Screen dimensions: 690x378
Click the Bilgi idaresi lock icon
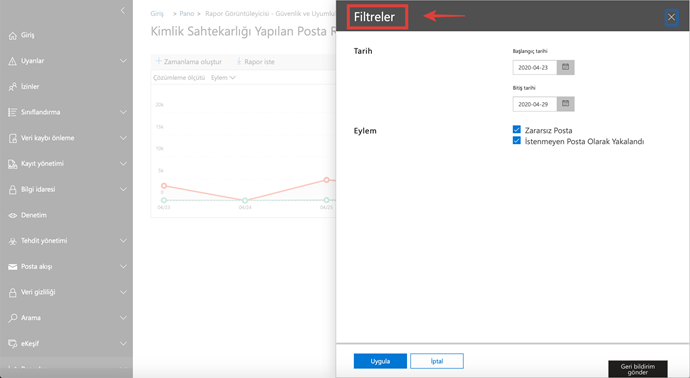click(x=13, y=190)
